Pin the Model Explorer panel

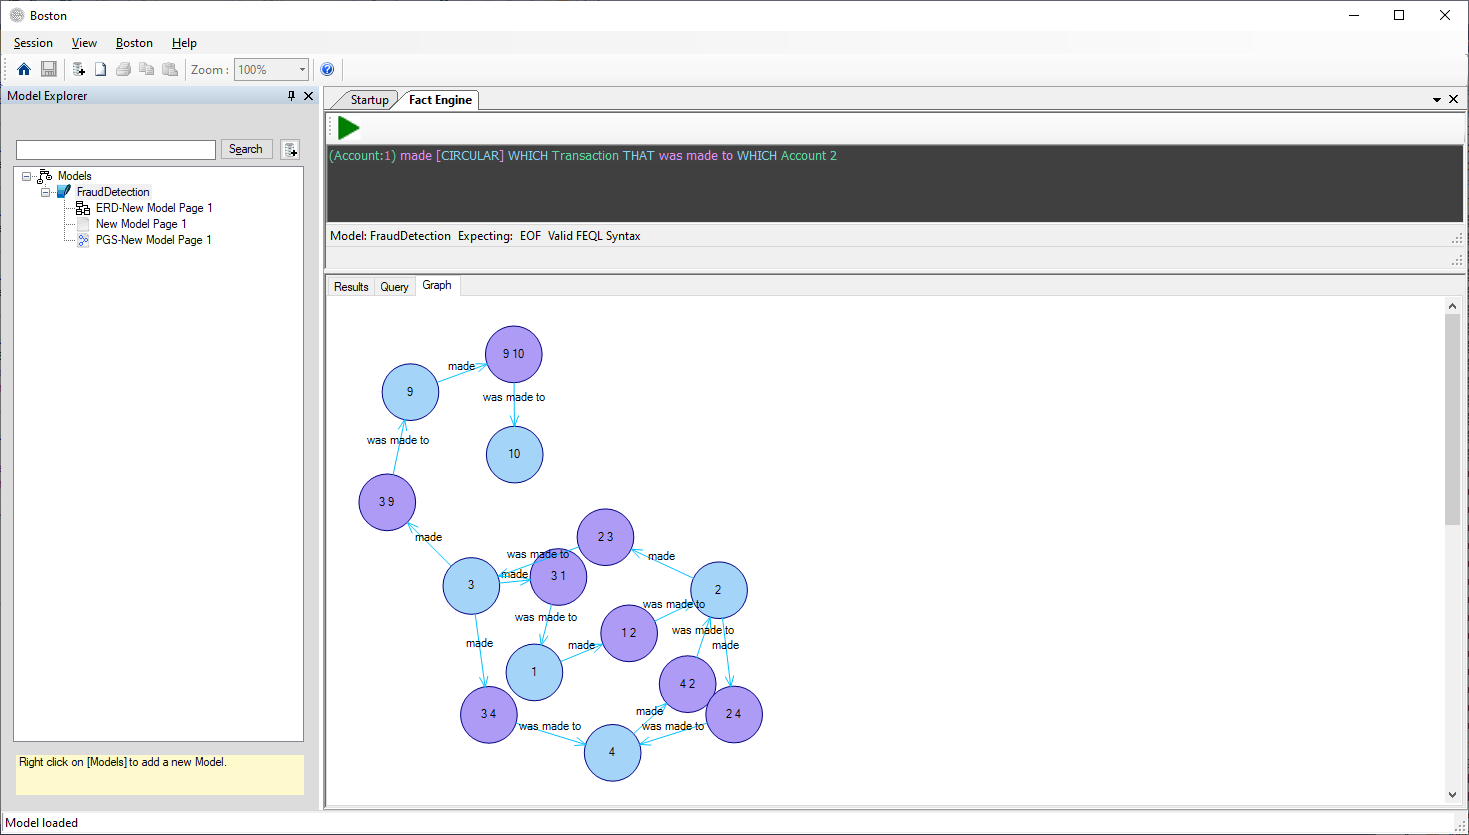[291, 96]
